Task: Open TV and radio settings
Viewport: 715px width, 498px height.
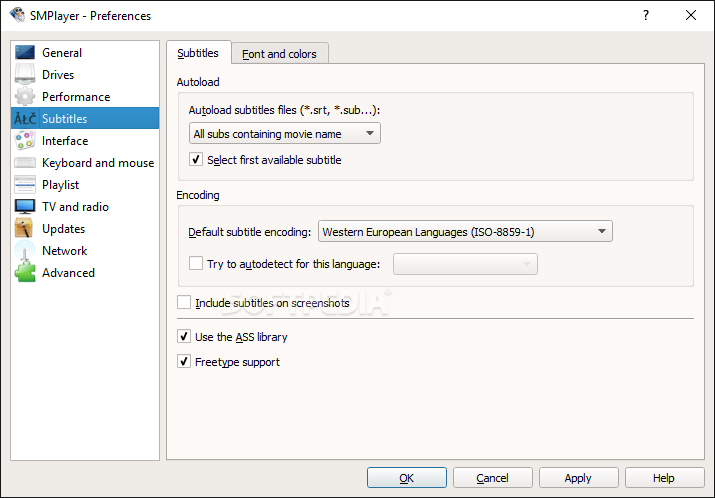Action: coord(85,207)
